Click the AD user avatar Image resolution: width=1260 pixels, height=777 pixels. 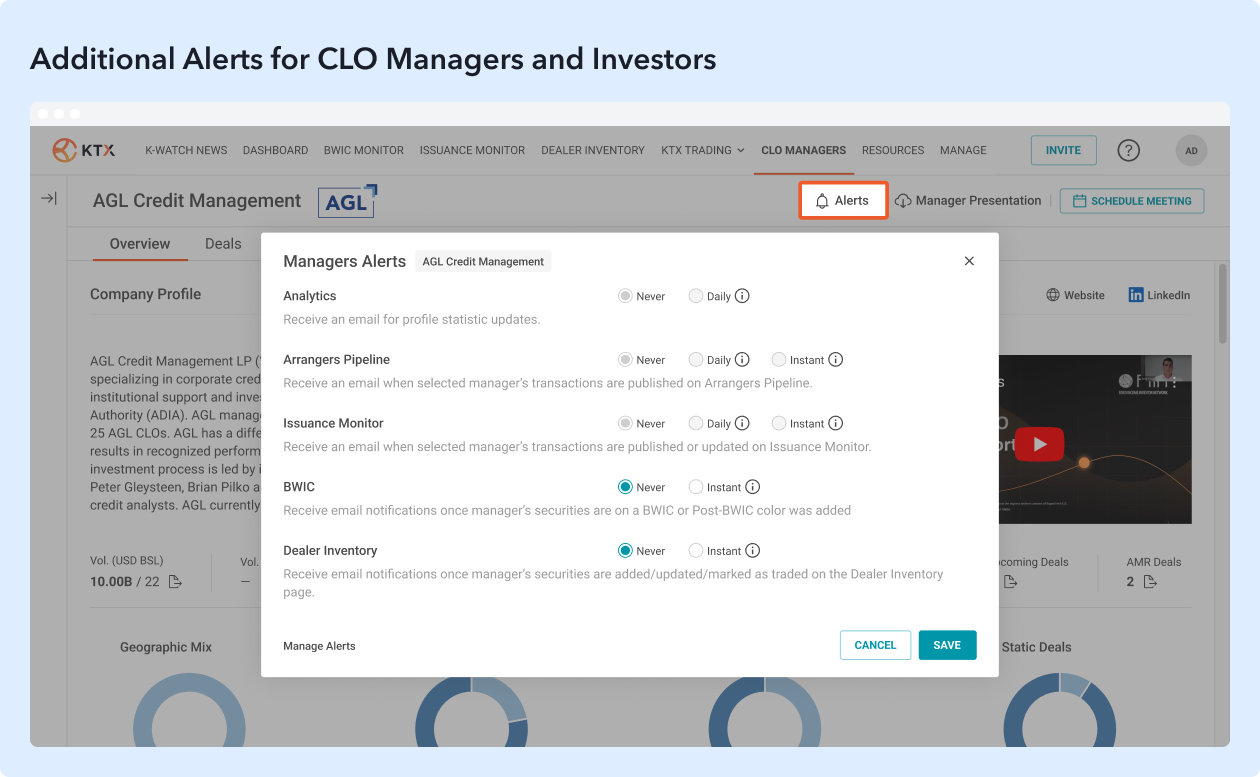tap(1191, 150)
